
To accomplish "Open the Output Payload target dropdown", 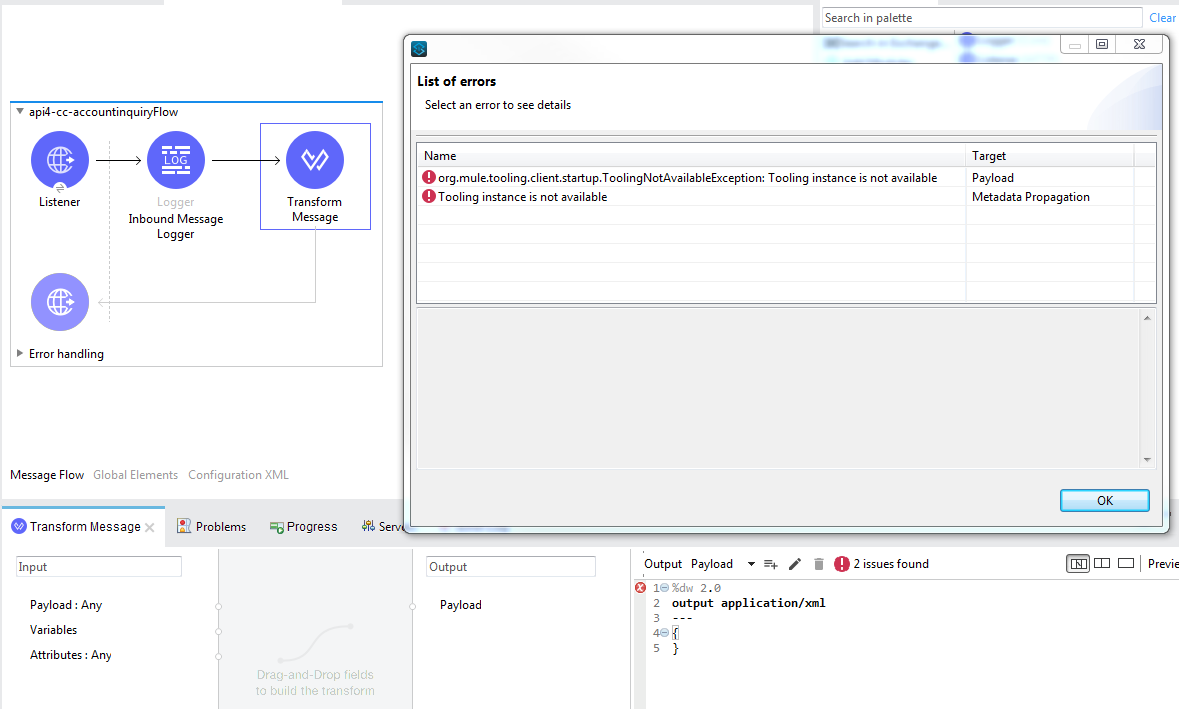I will pos(750,564).
